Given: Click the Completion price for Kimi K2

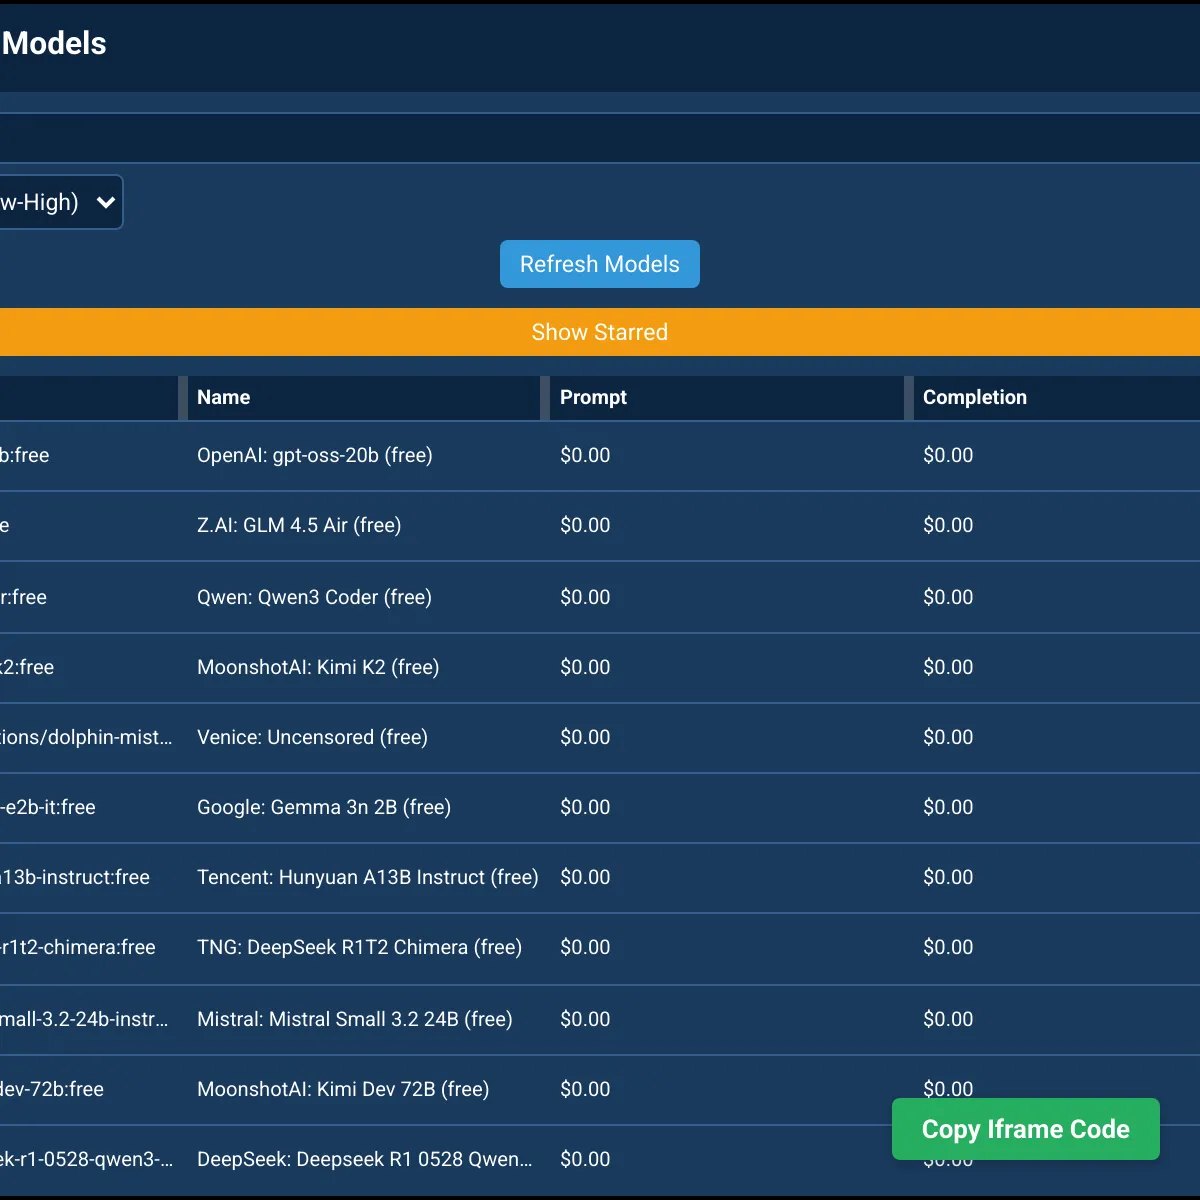Looking at the screenshot, I should coord(948,667).
